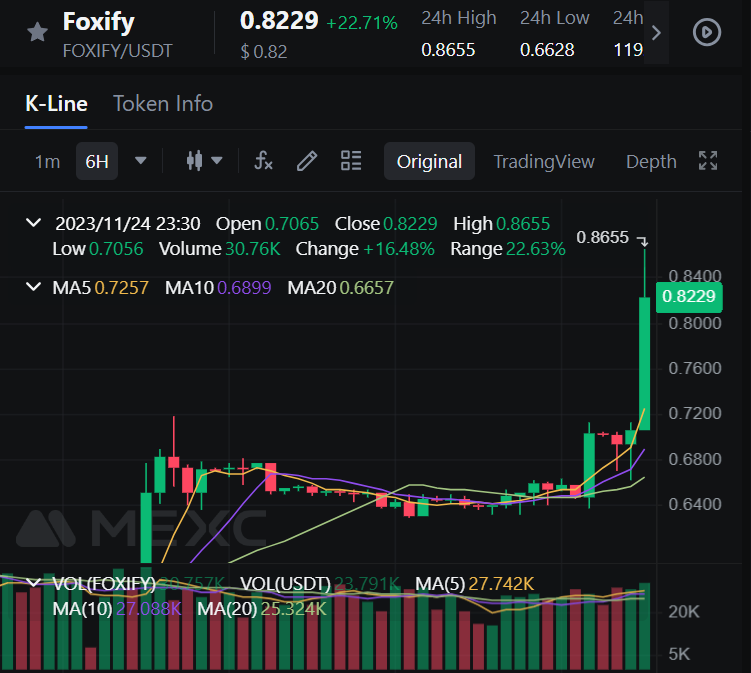Collapse the VOL(FOXIFY) volume indicator chevron
Screen dimensions: 751x673
tap(34, 583)
